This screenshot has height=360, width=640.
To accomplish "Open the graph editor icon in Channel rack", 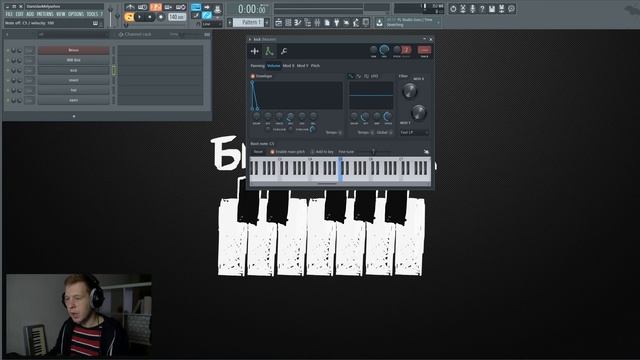I will click(x=207, y=35).
